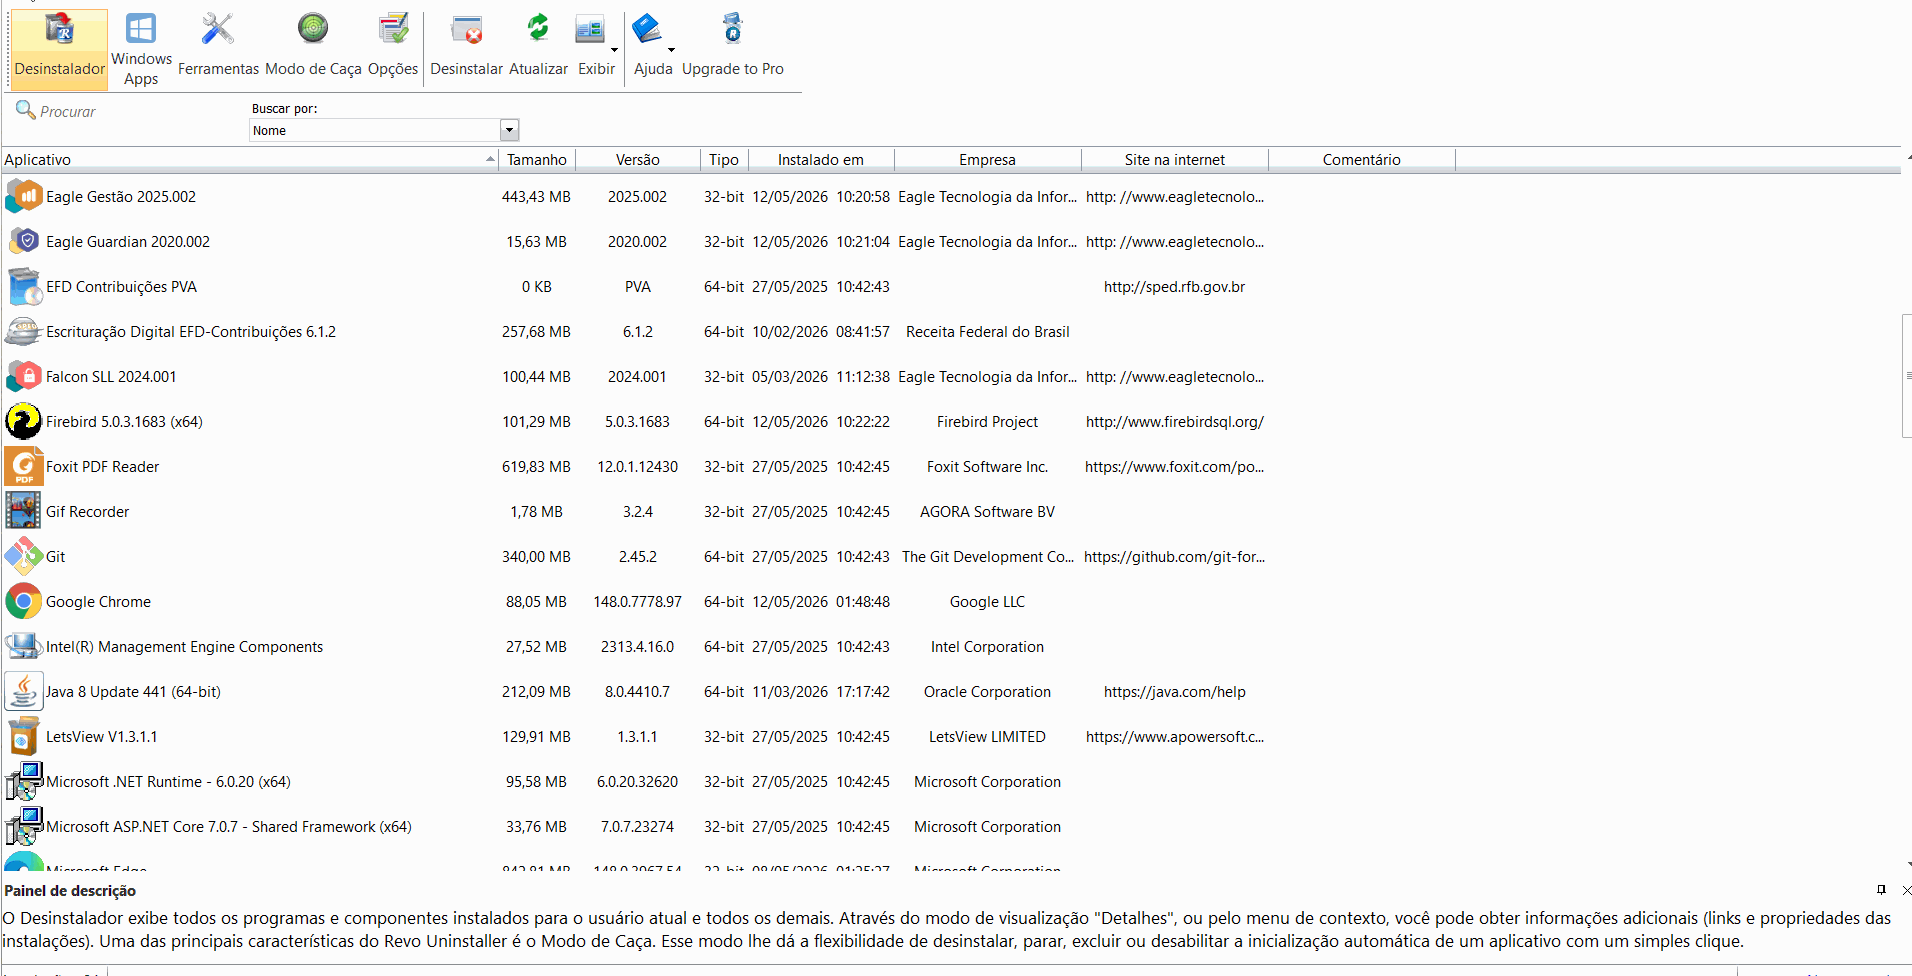Sort by the Tipo column header
Viewport: 1912px width, 976px height.
[x=724, y=160]
